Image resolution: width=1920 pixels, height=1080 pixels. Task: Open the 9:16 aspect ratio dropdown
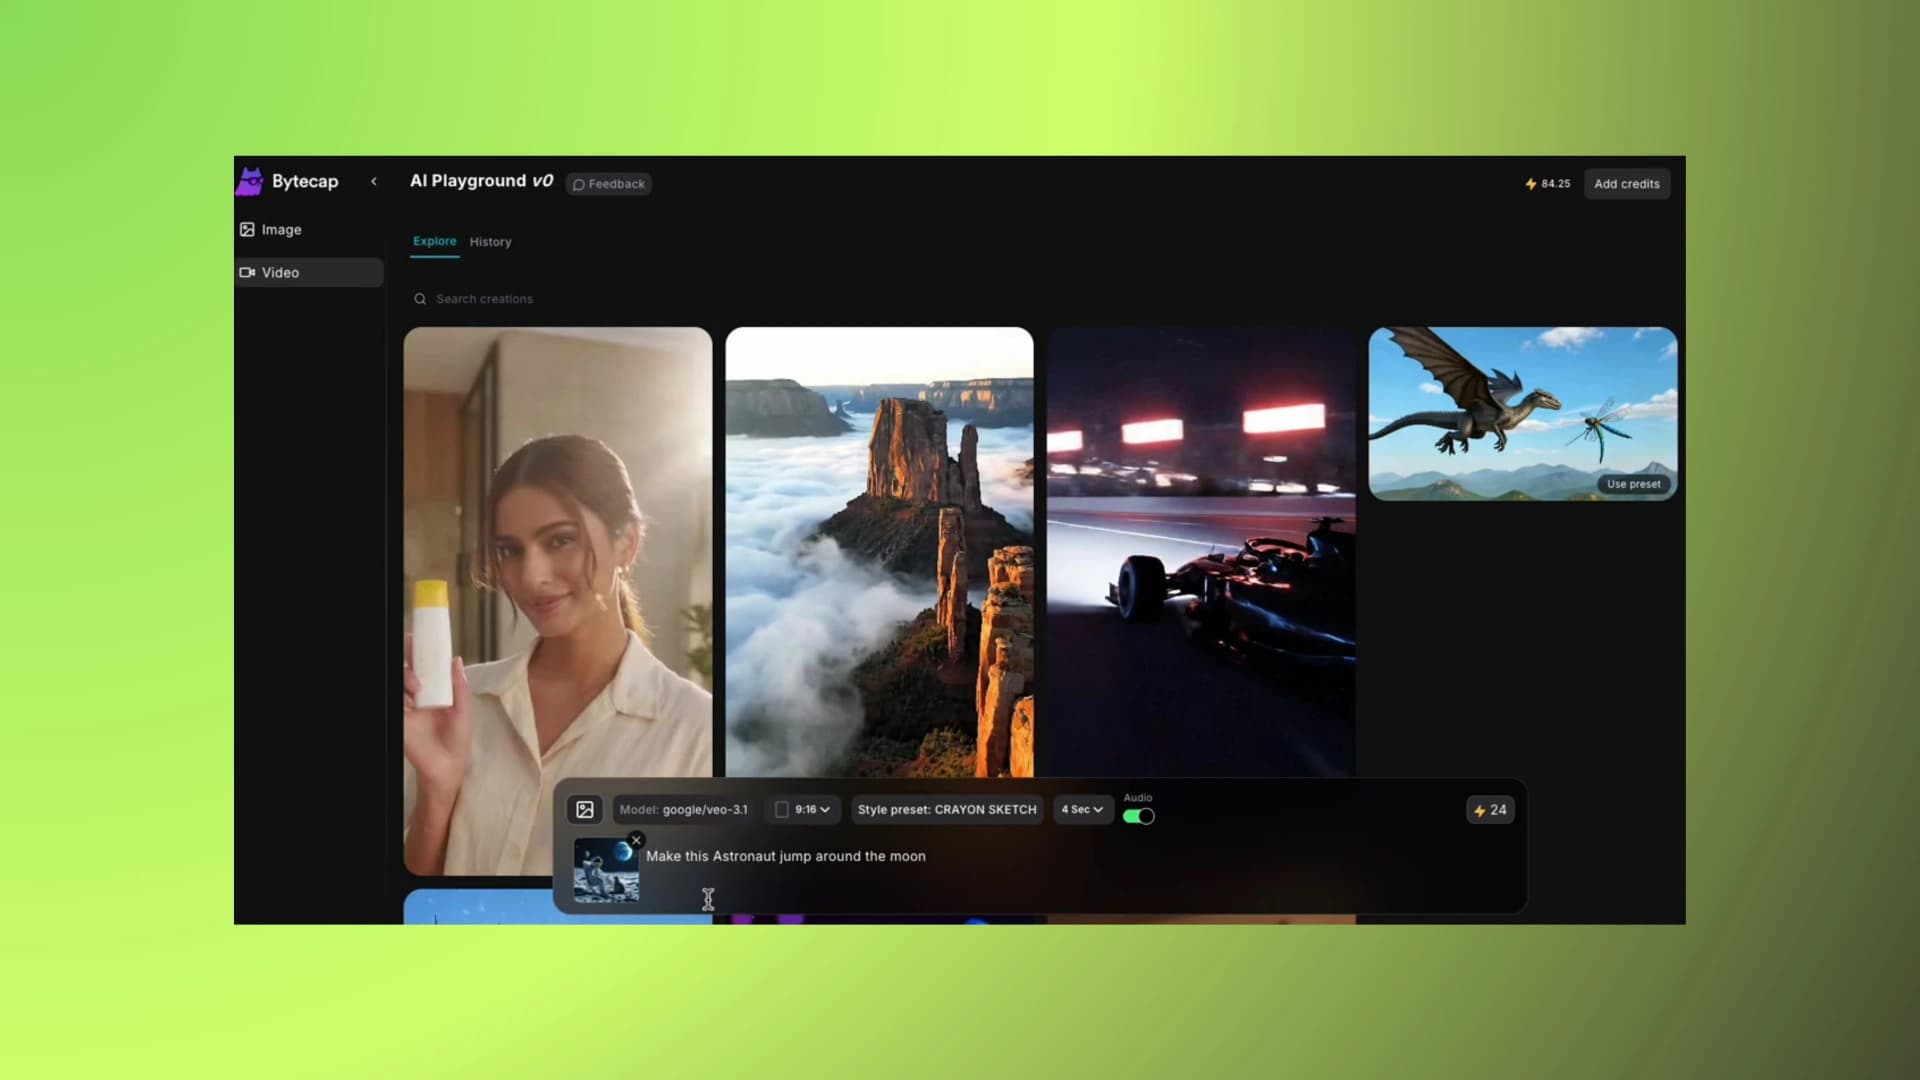coord(802,810)
